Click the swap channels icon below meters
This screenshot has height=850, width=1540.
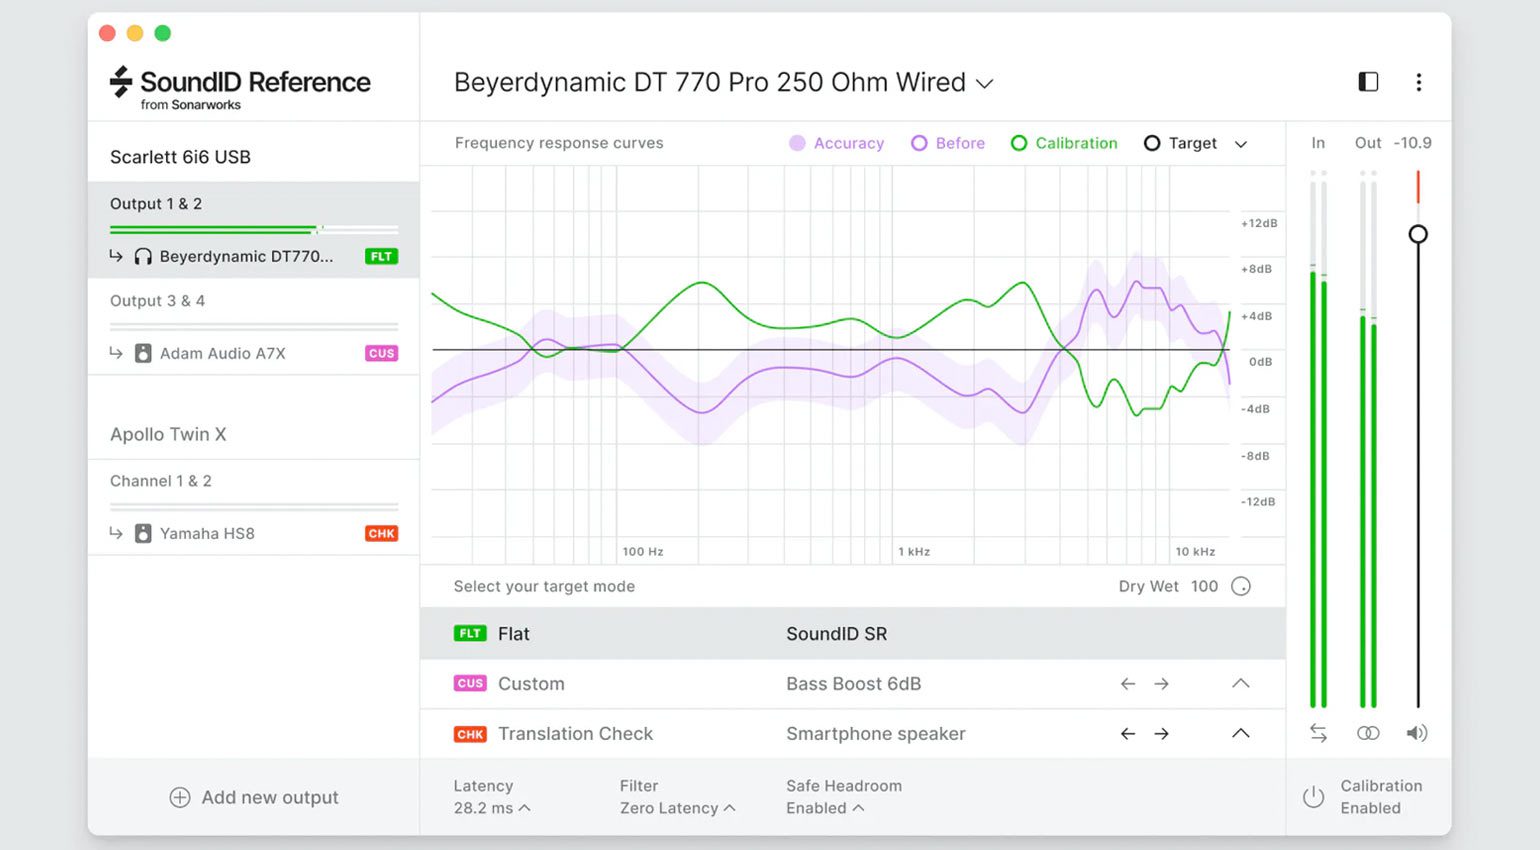(1319, 733)
